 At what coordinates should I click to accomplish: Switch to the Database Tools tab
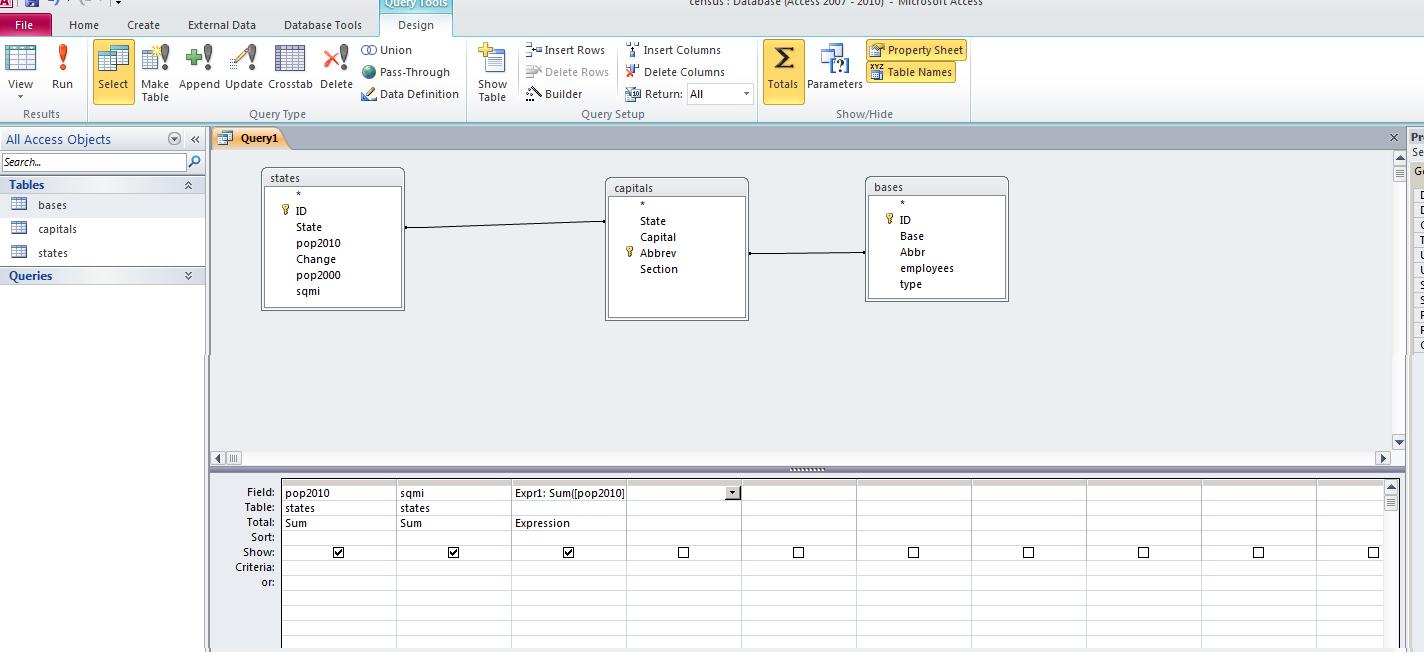click(323, 25)
